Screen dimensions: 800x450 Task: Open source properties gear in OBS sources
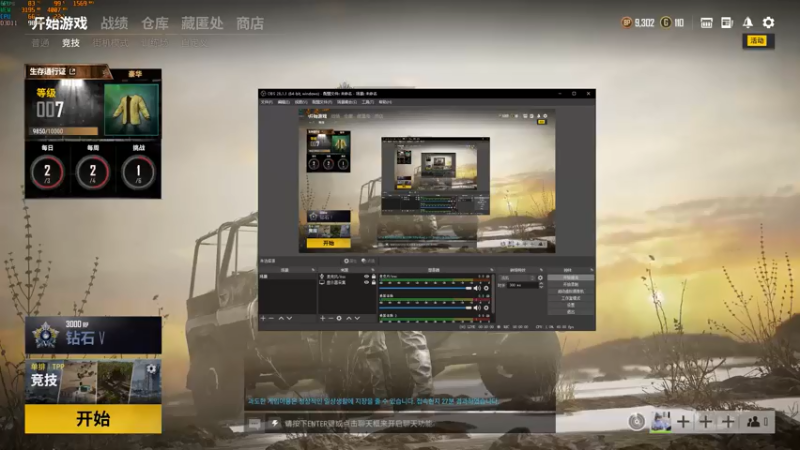(339, 318)
